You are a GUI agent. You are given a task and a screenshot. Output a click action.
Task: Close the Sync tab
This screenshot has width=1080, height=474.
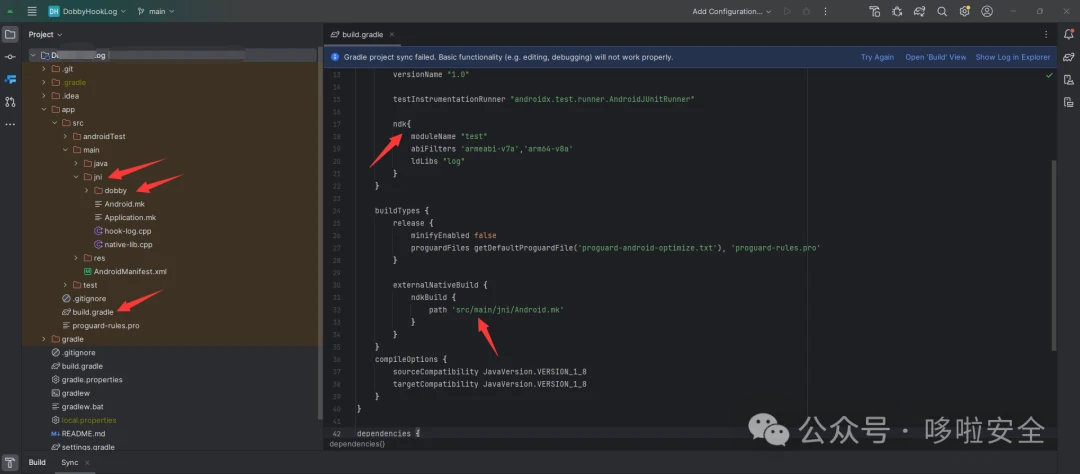tap(89, 462)
